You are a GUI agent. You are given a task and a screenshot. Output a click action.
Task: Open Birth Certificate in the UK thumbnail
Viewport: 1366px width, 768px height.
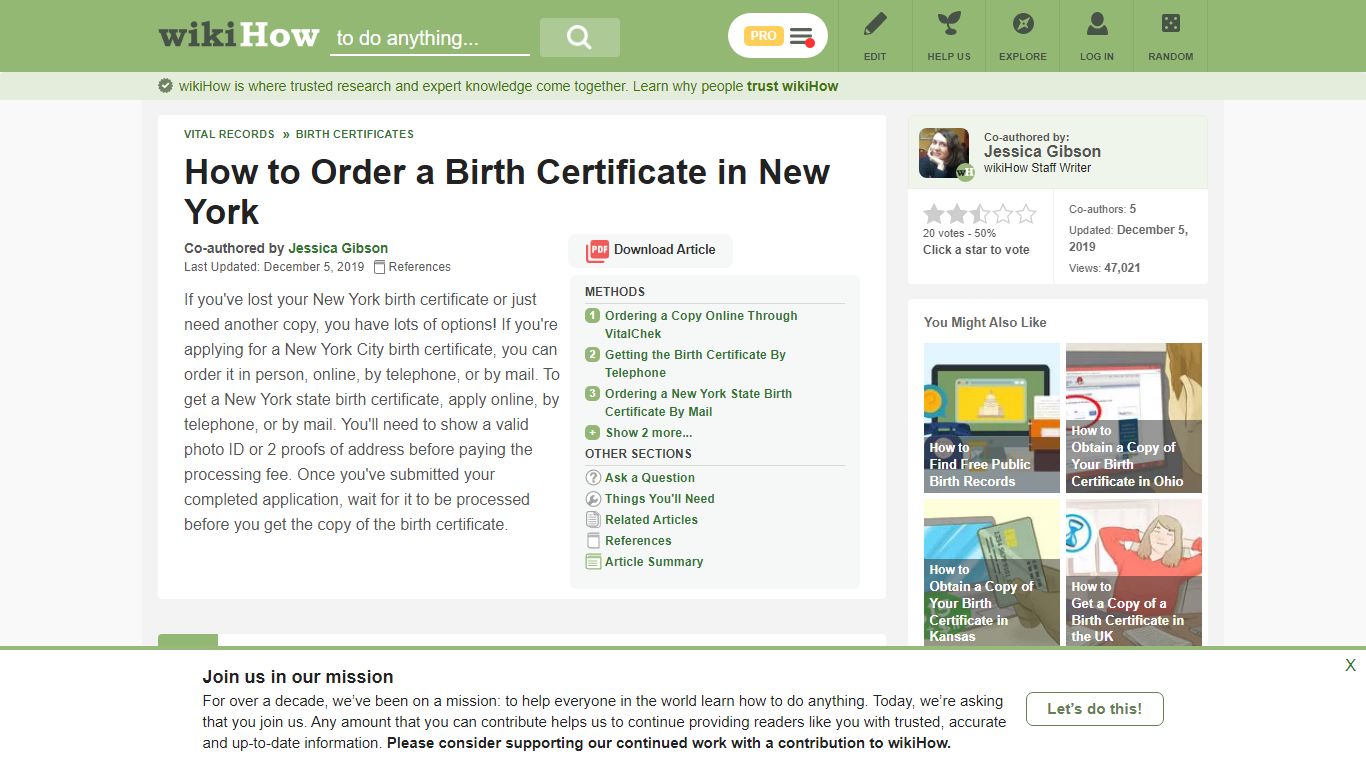pyautogui.click(x=1134, y=574)
